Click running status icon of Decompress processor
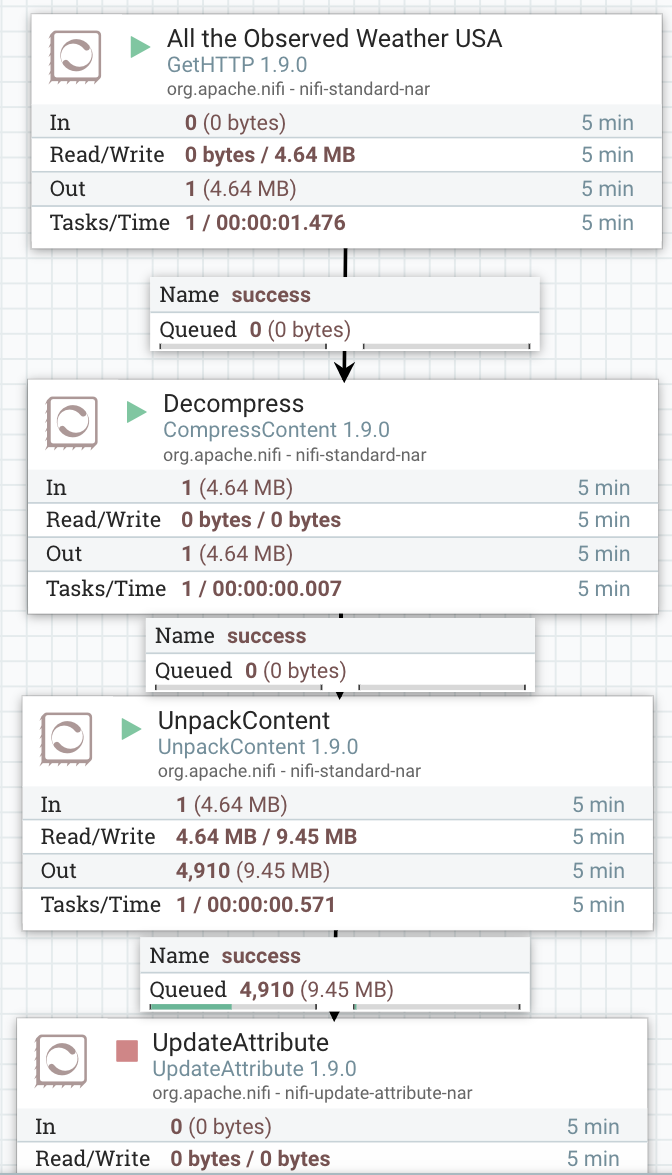Viewport: 672px width, 1175px height. pyautogui.click(x=136, y=412)
